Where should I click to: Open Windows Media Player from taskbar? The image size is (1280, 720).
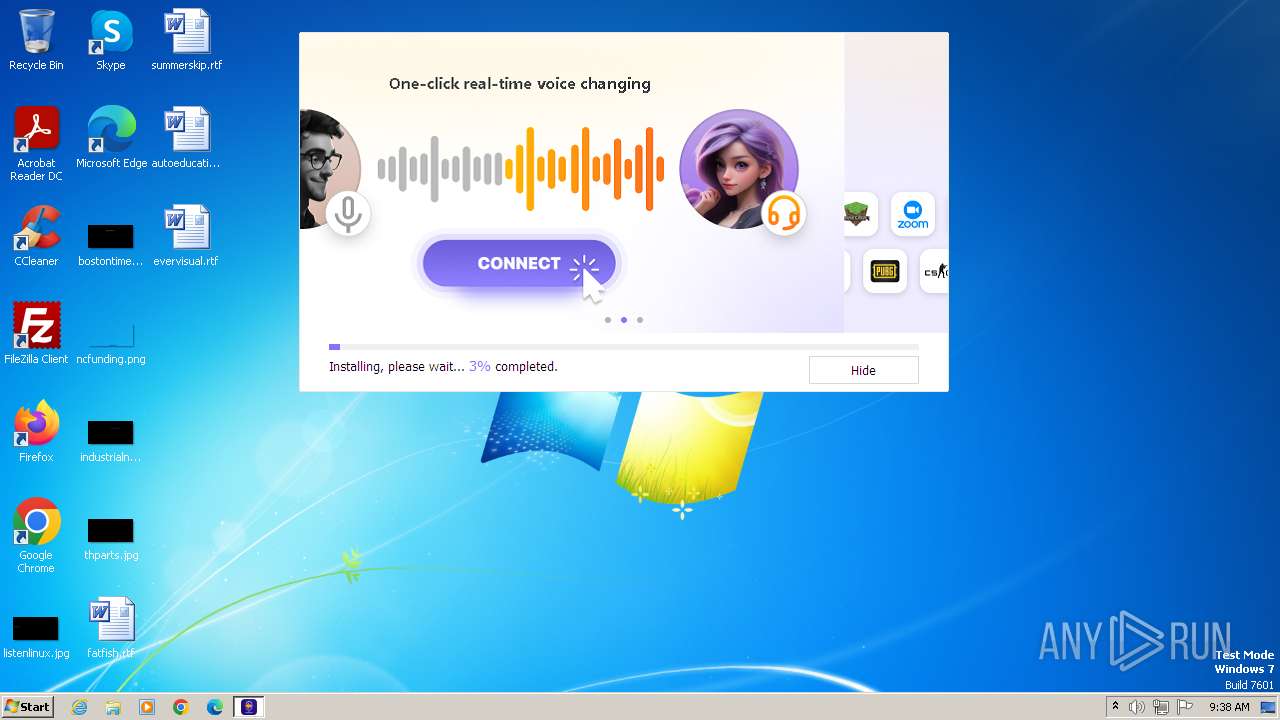point(147,707)
